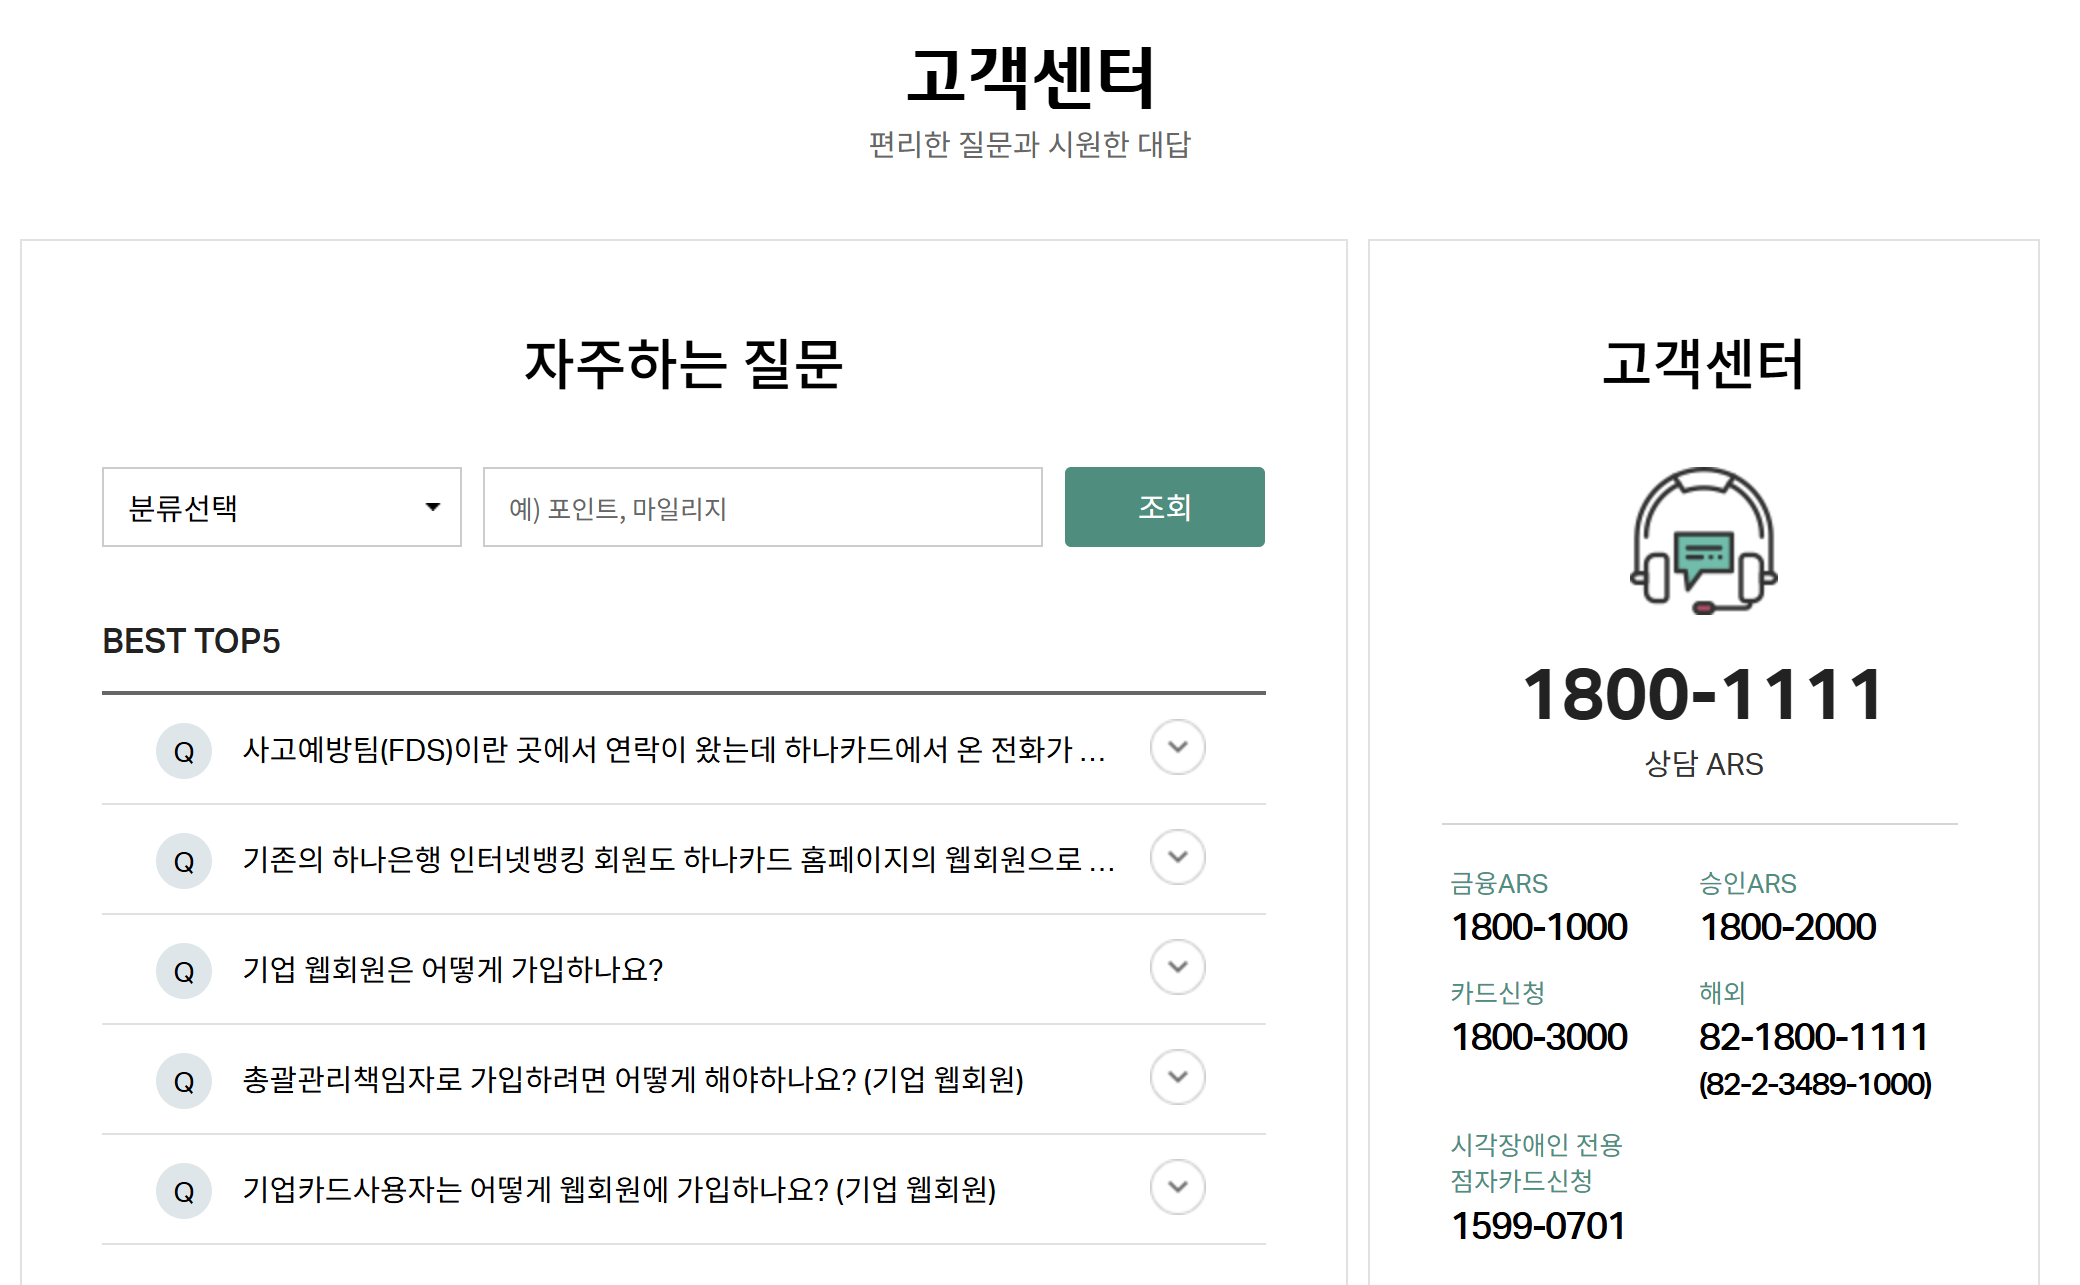This screenshot has height=1285, width=2080.
Task: Click the FAQ search input field
Action: point(761,507)
